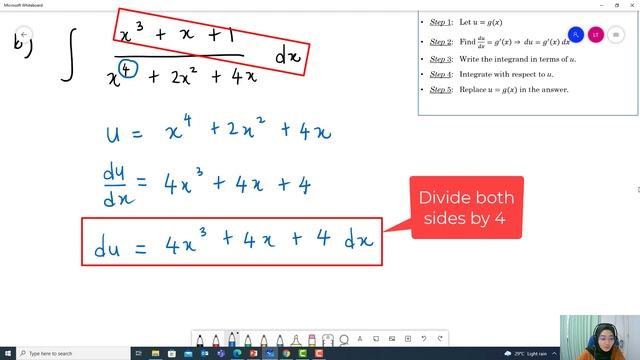Select the black pen in whiteboard toolbar
The width and height of the screenshot is (640, 360).
pos(200,340)
